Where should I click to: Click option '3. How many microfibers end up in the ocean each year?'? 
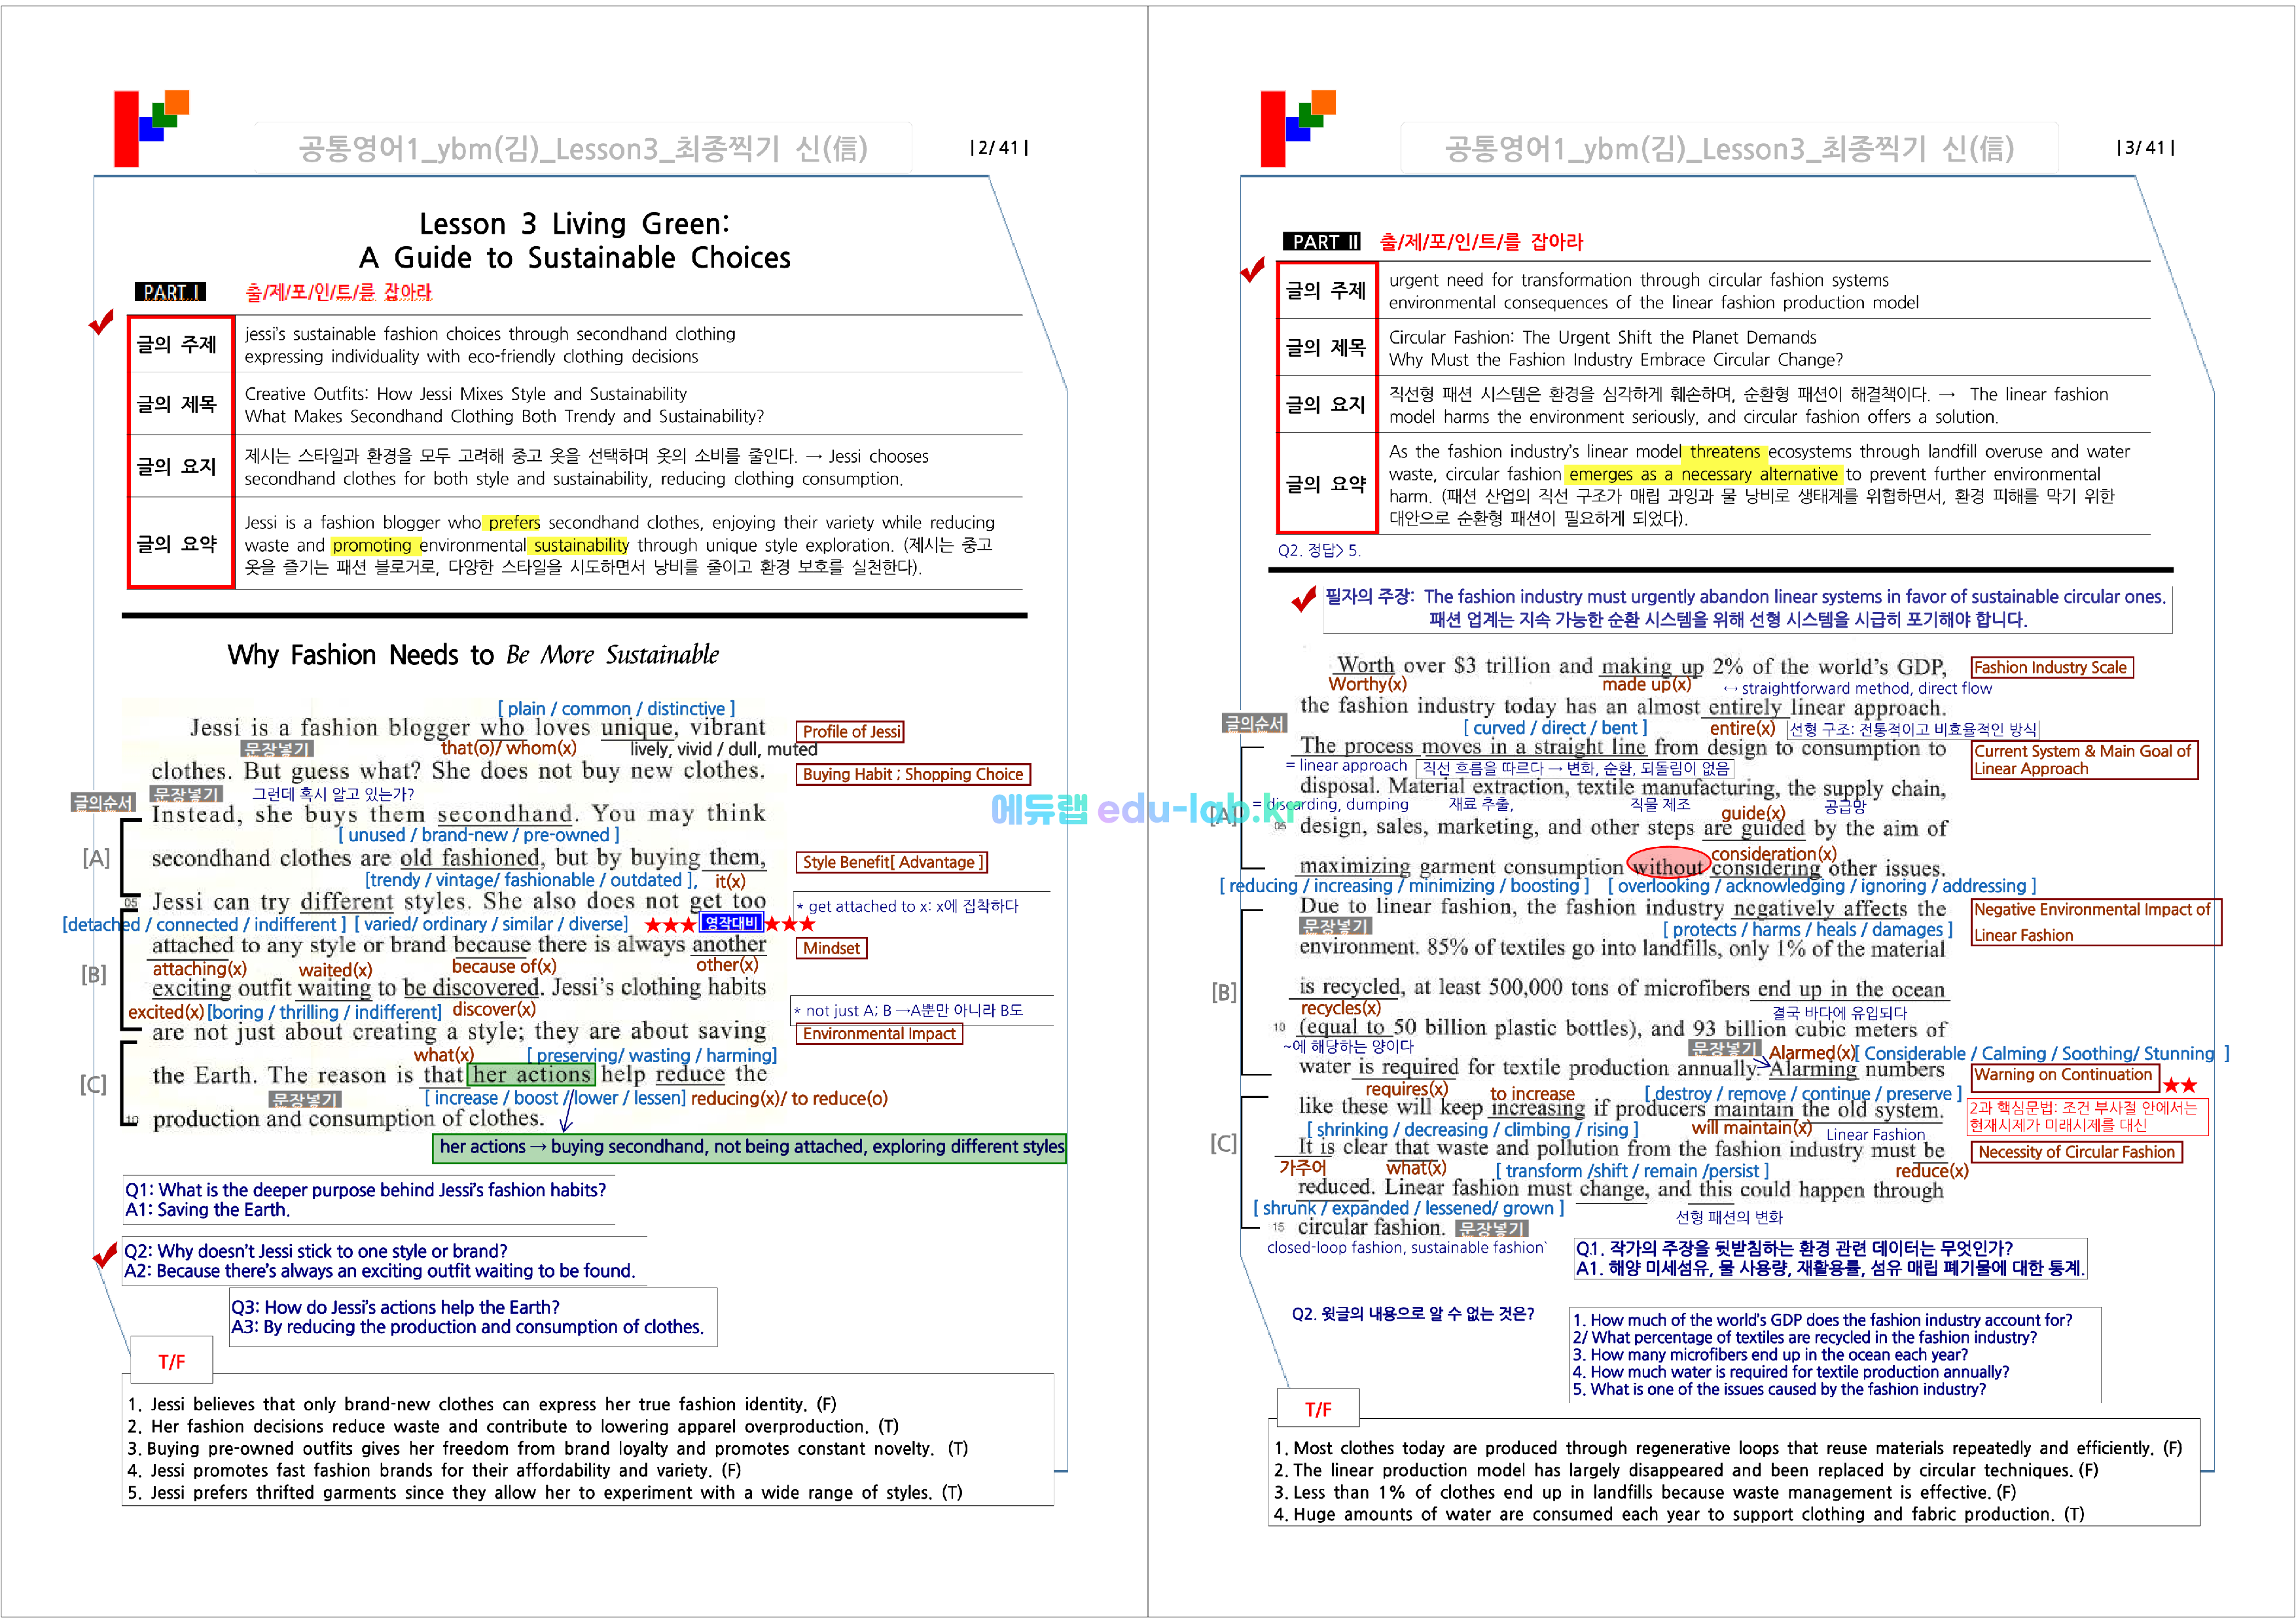pos(1771,1355)
